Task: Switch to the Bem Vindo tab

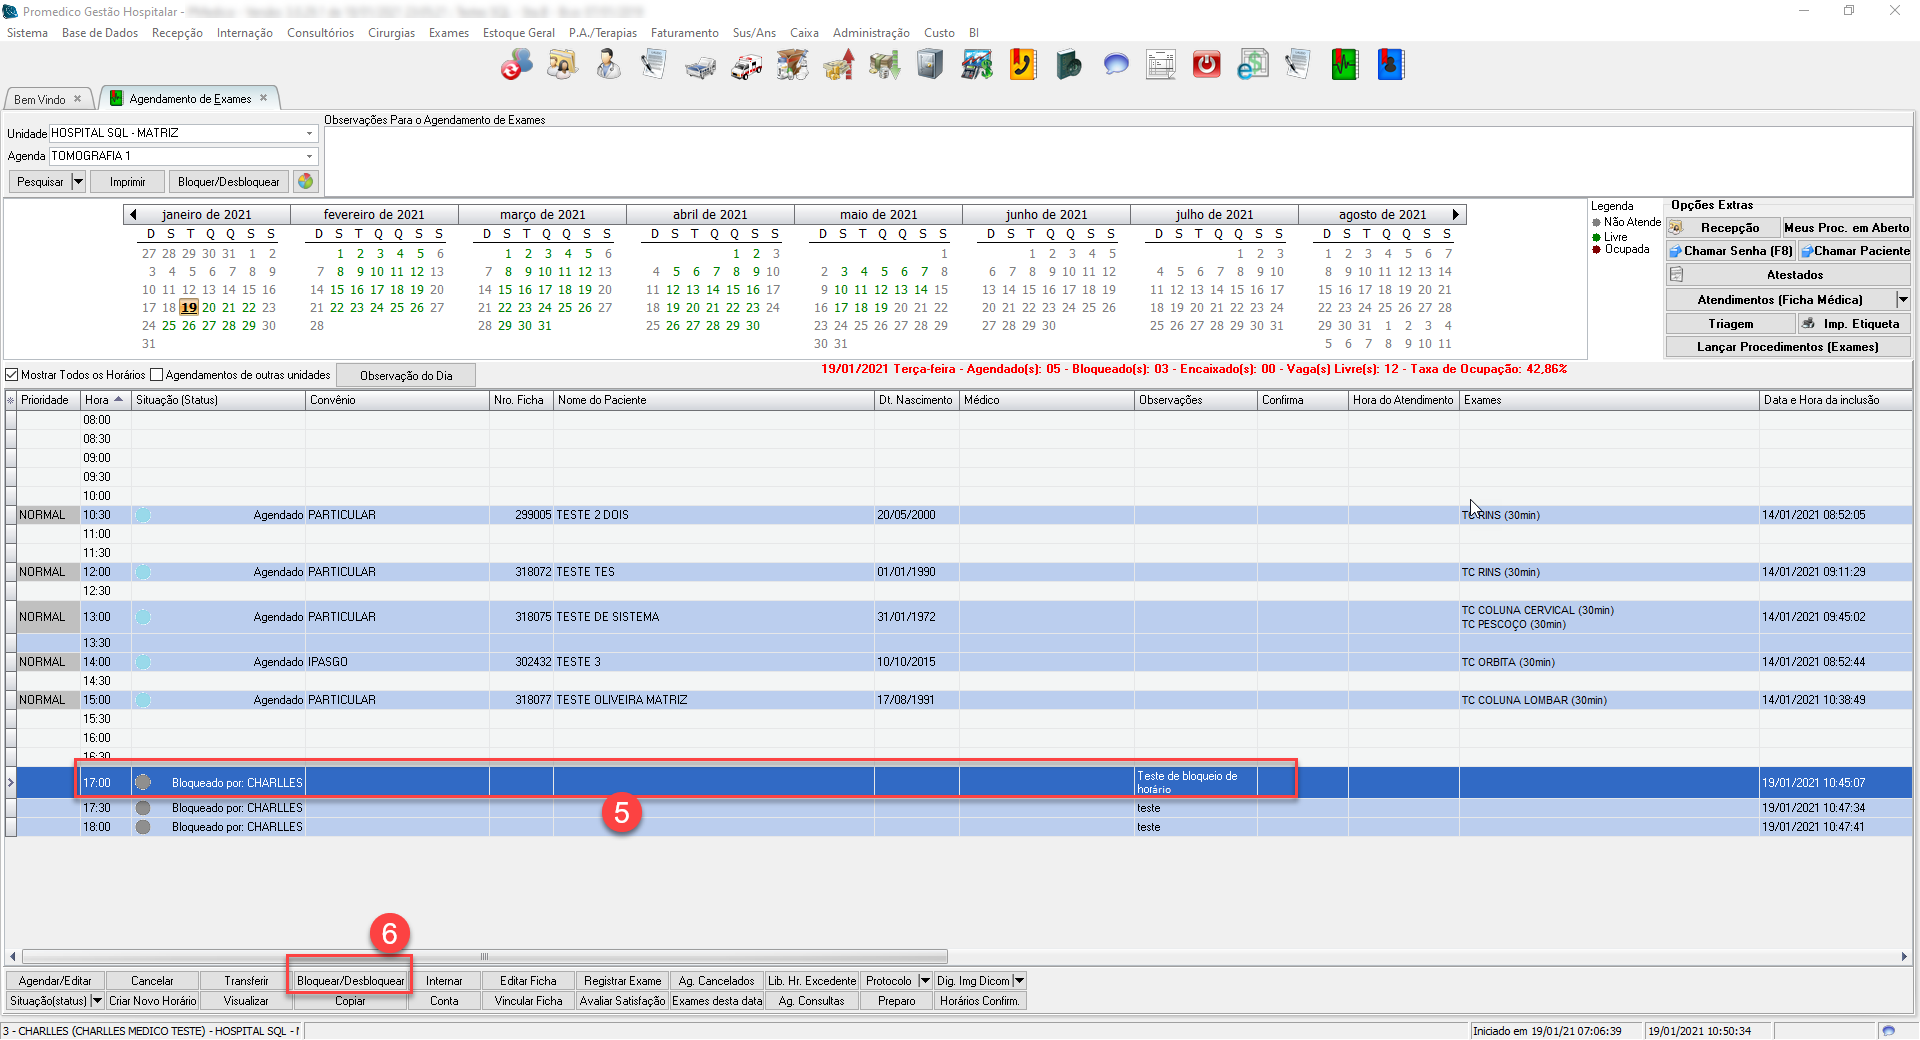Action: coord(40,99)
